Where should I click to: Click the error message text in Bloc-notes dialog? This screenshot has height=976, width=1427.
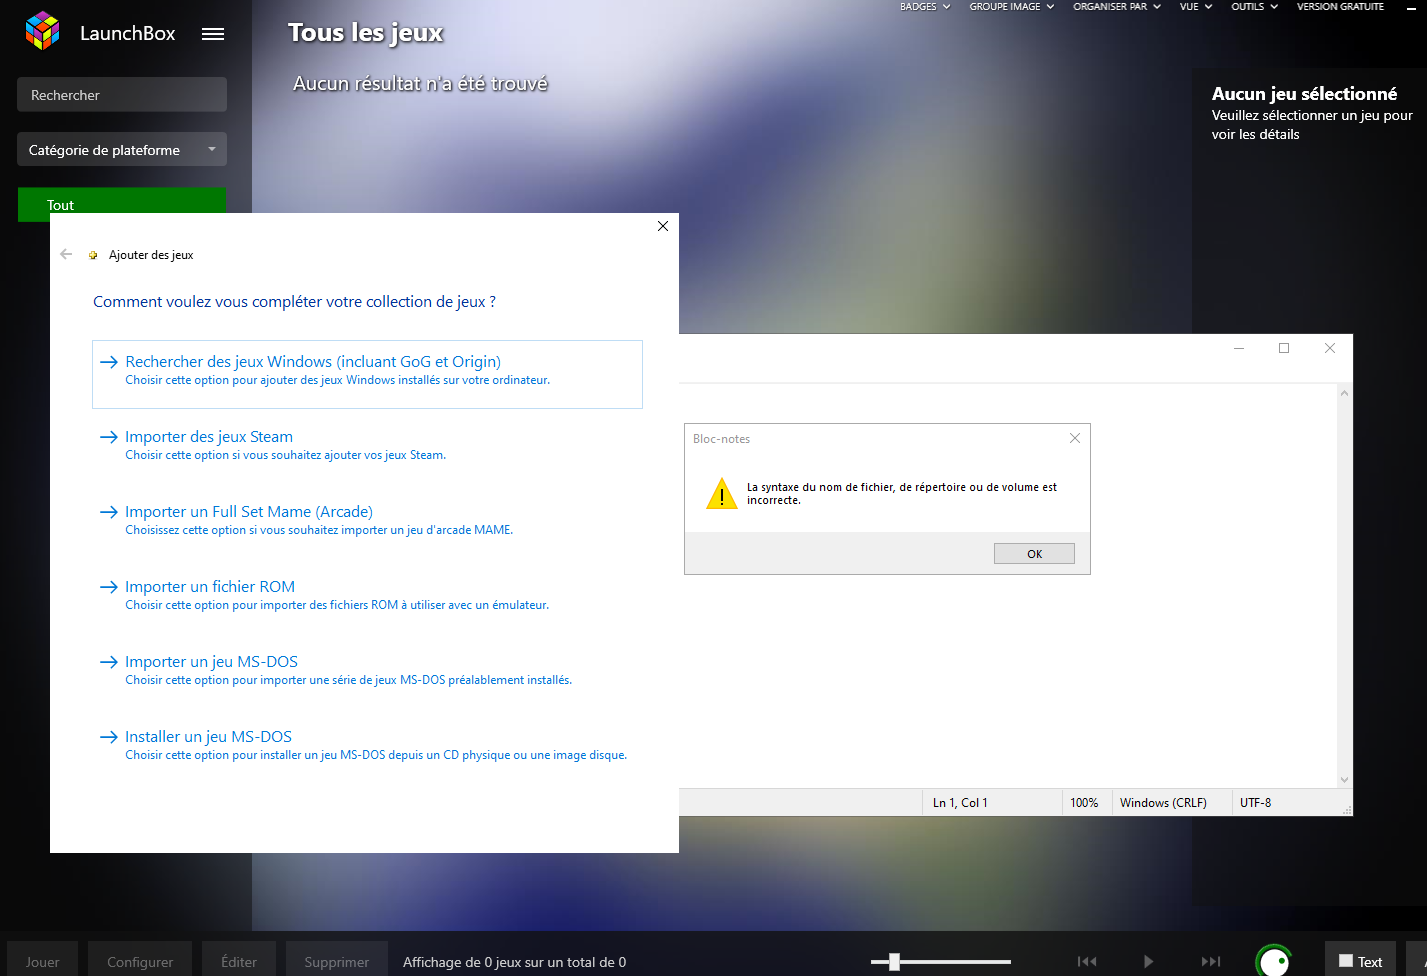[x=902, y=494]
